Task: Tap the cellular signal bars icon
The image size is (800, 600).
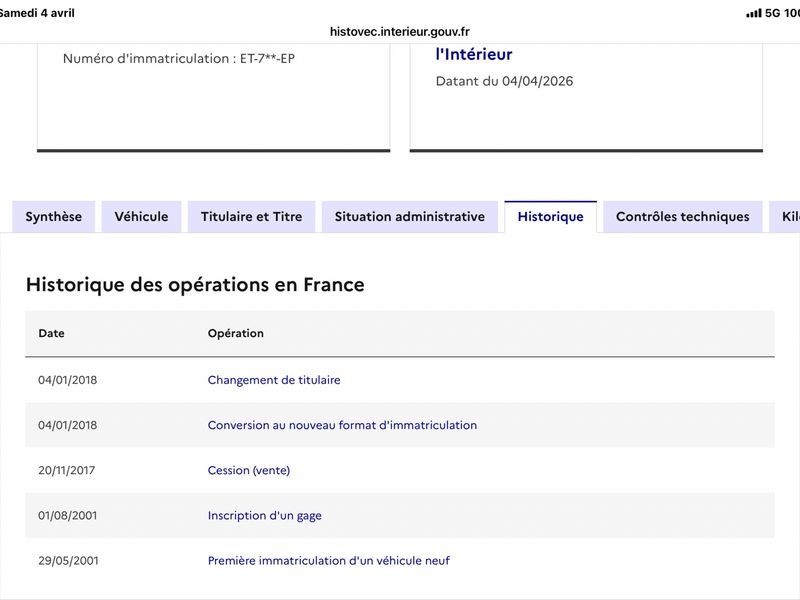Action: tap(753, 13)
